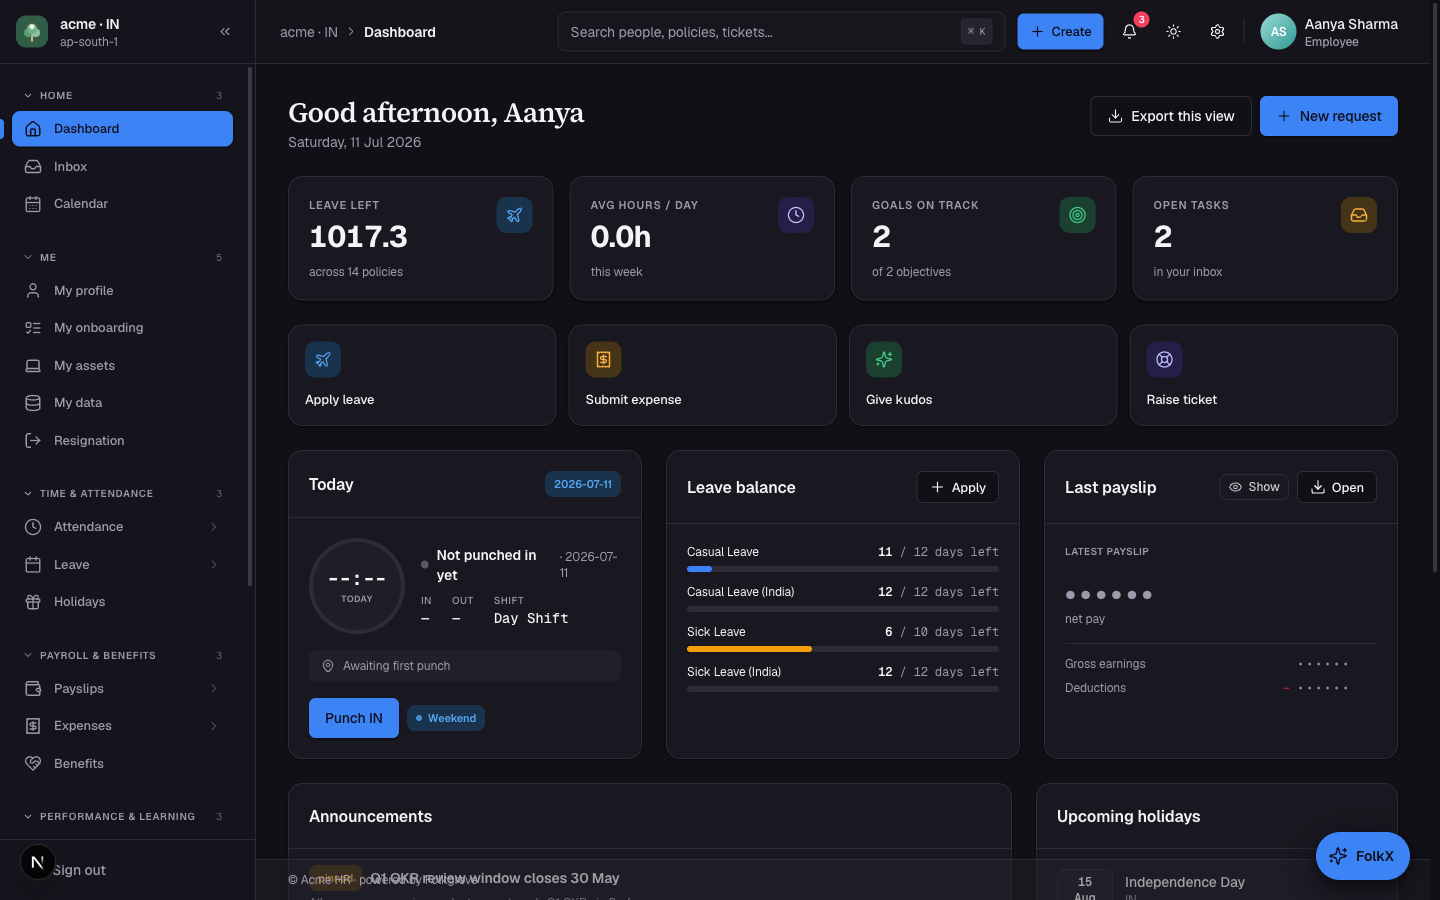
Task: Show hidden payslip amounts with eye toggle
Action: pos(1254,487)
